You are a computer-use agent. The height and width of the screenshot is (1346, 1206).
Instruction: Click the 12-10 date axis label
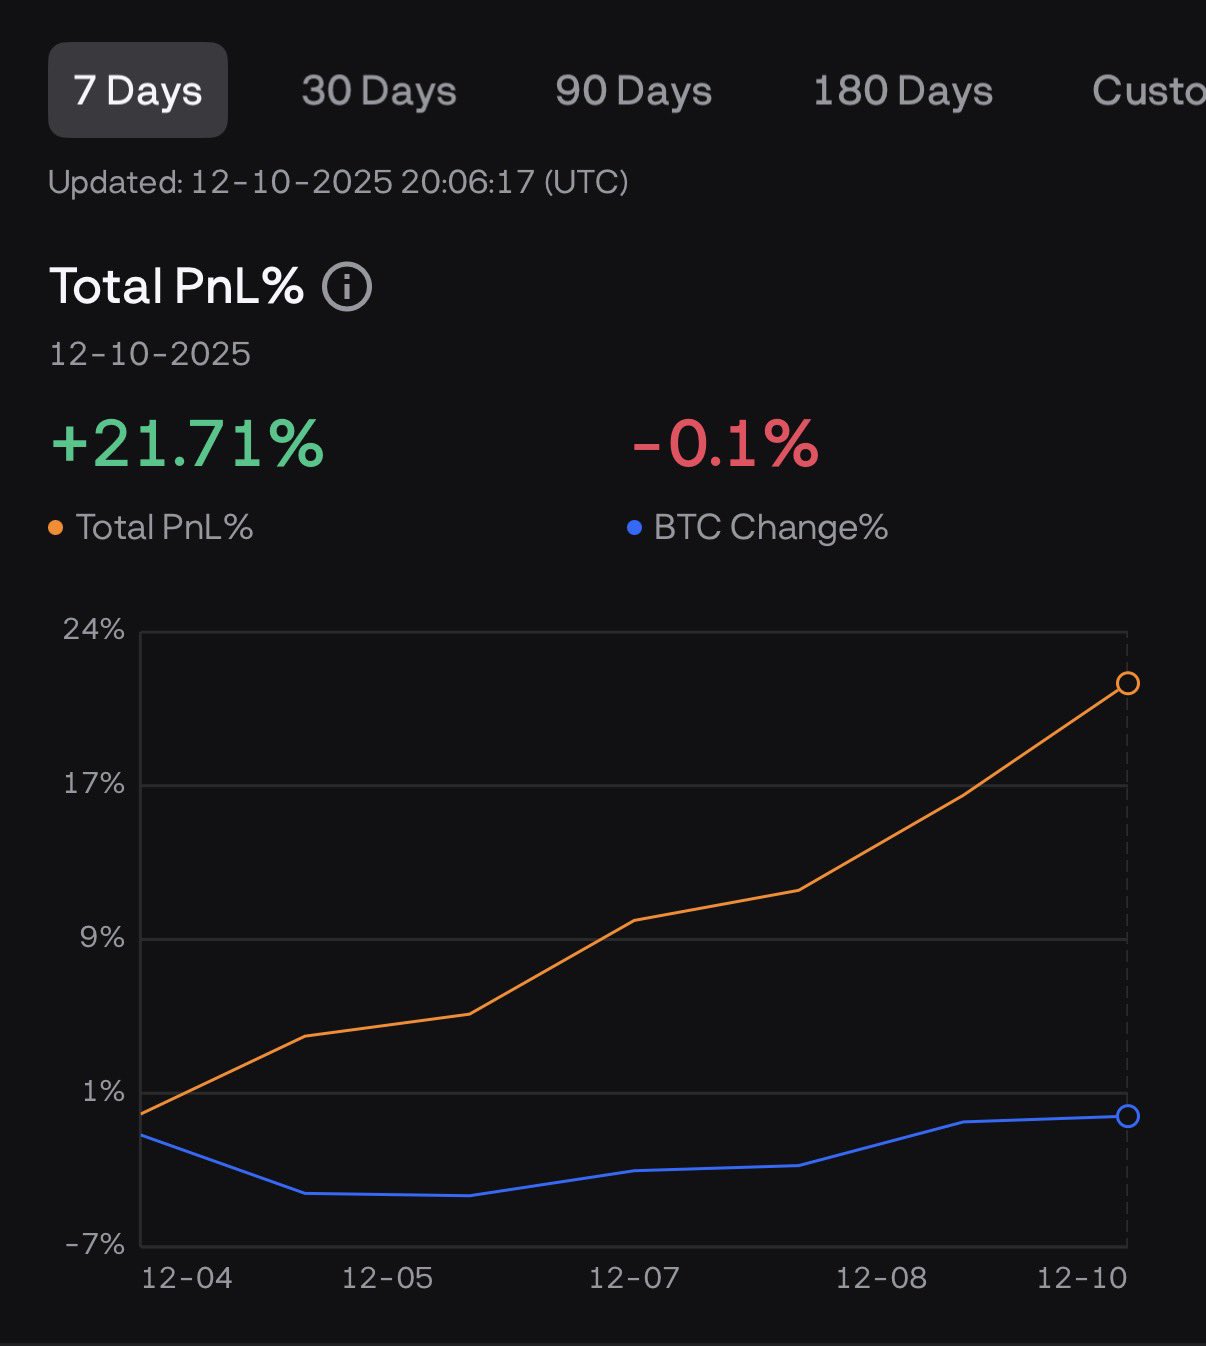point(1082,1278)
